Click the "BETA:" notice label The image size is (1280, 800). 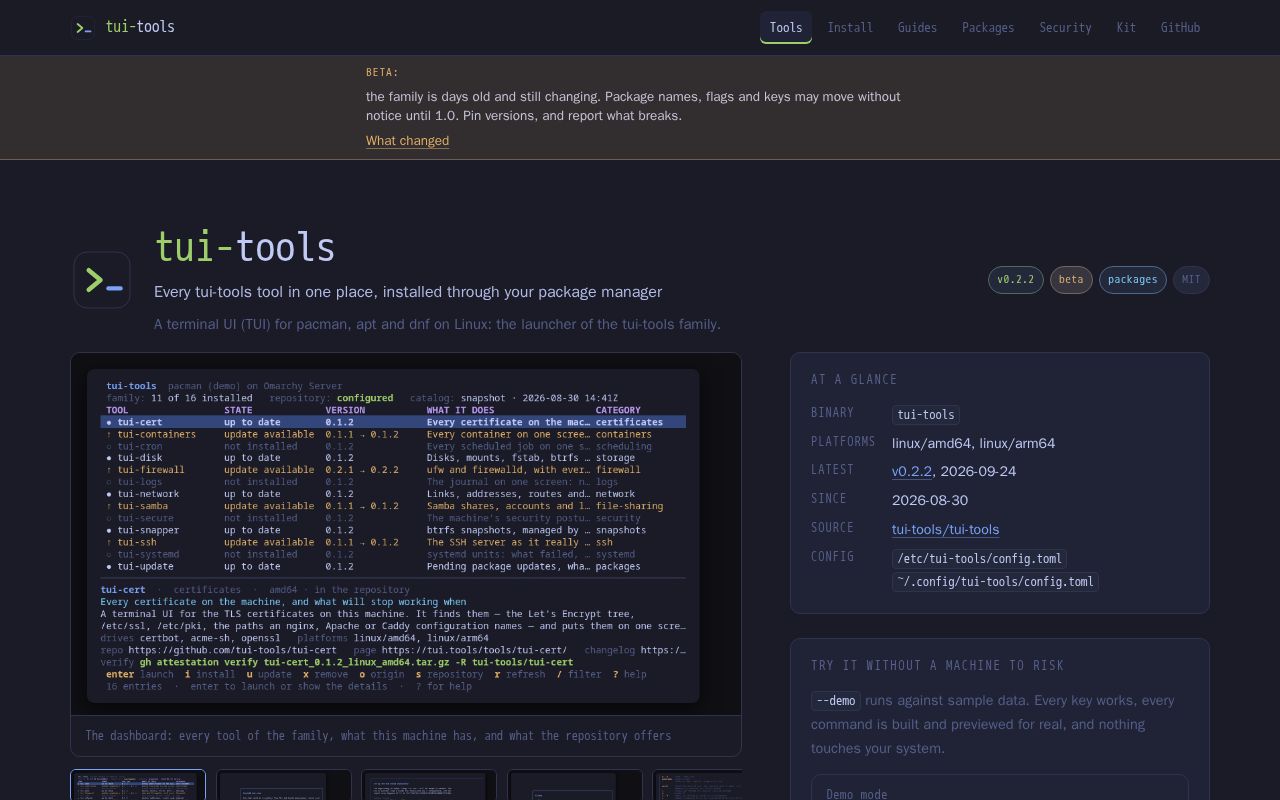pos(382,72)
